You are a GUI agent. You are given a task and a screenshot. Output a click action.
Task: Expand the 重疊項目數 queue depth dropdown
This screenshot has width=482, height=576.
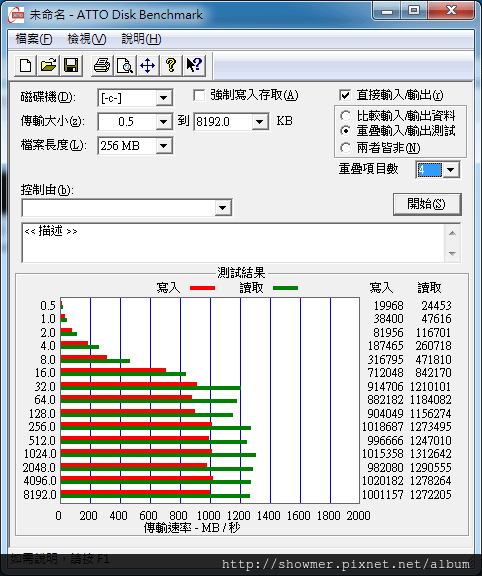coord(451,170)
